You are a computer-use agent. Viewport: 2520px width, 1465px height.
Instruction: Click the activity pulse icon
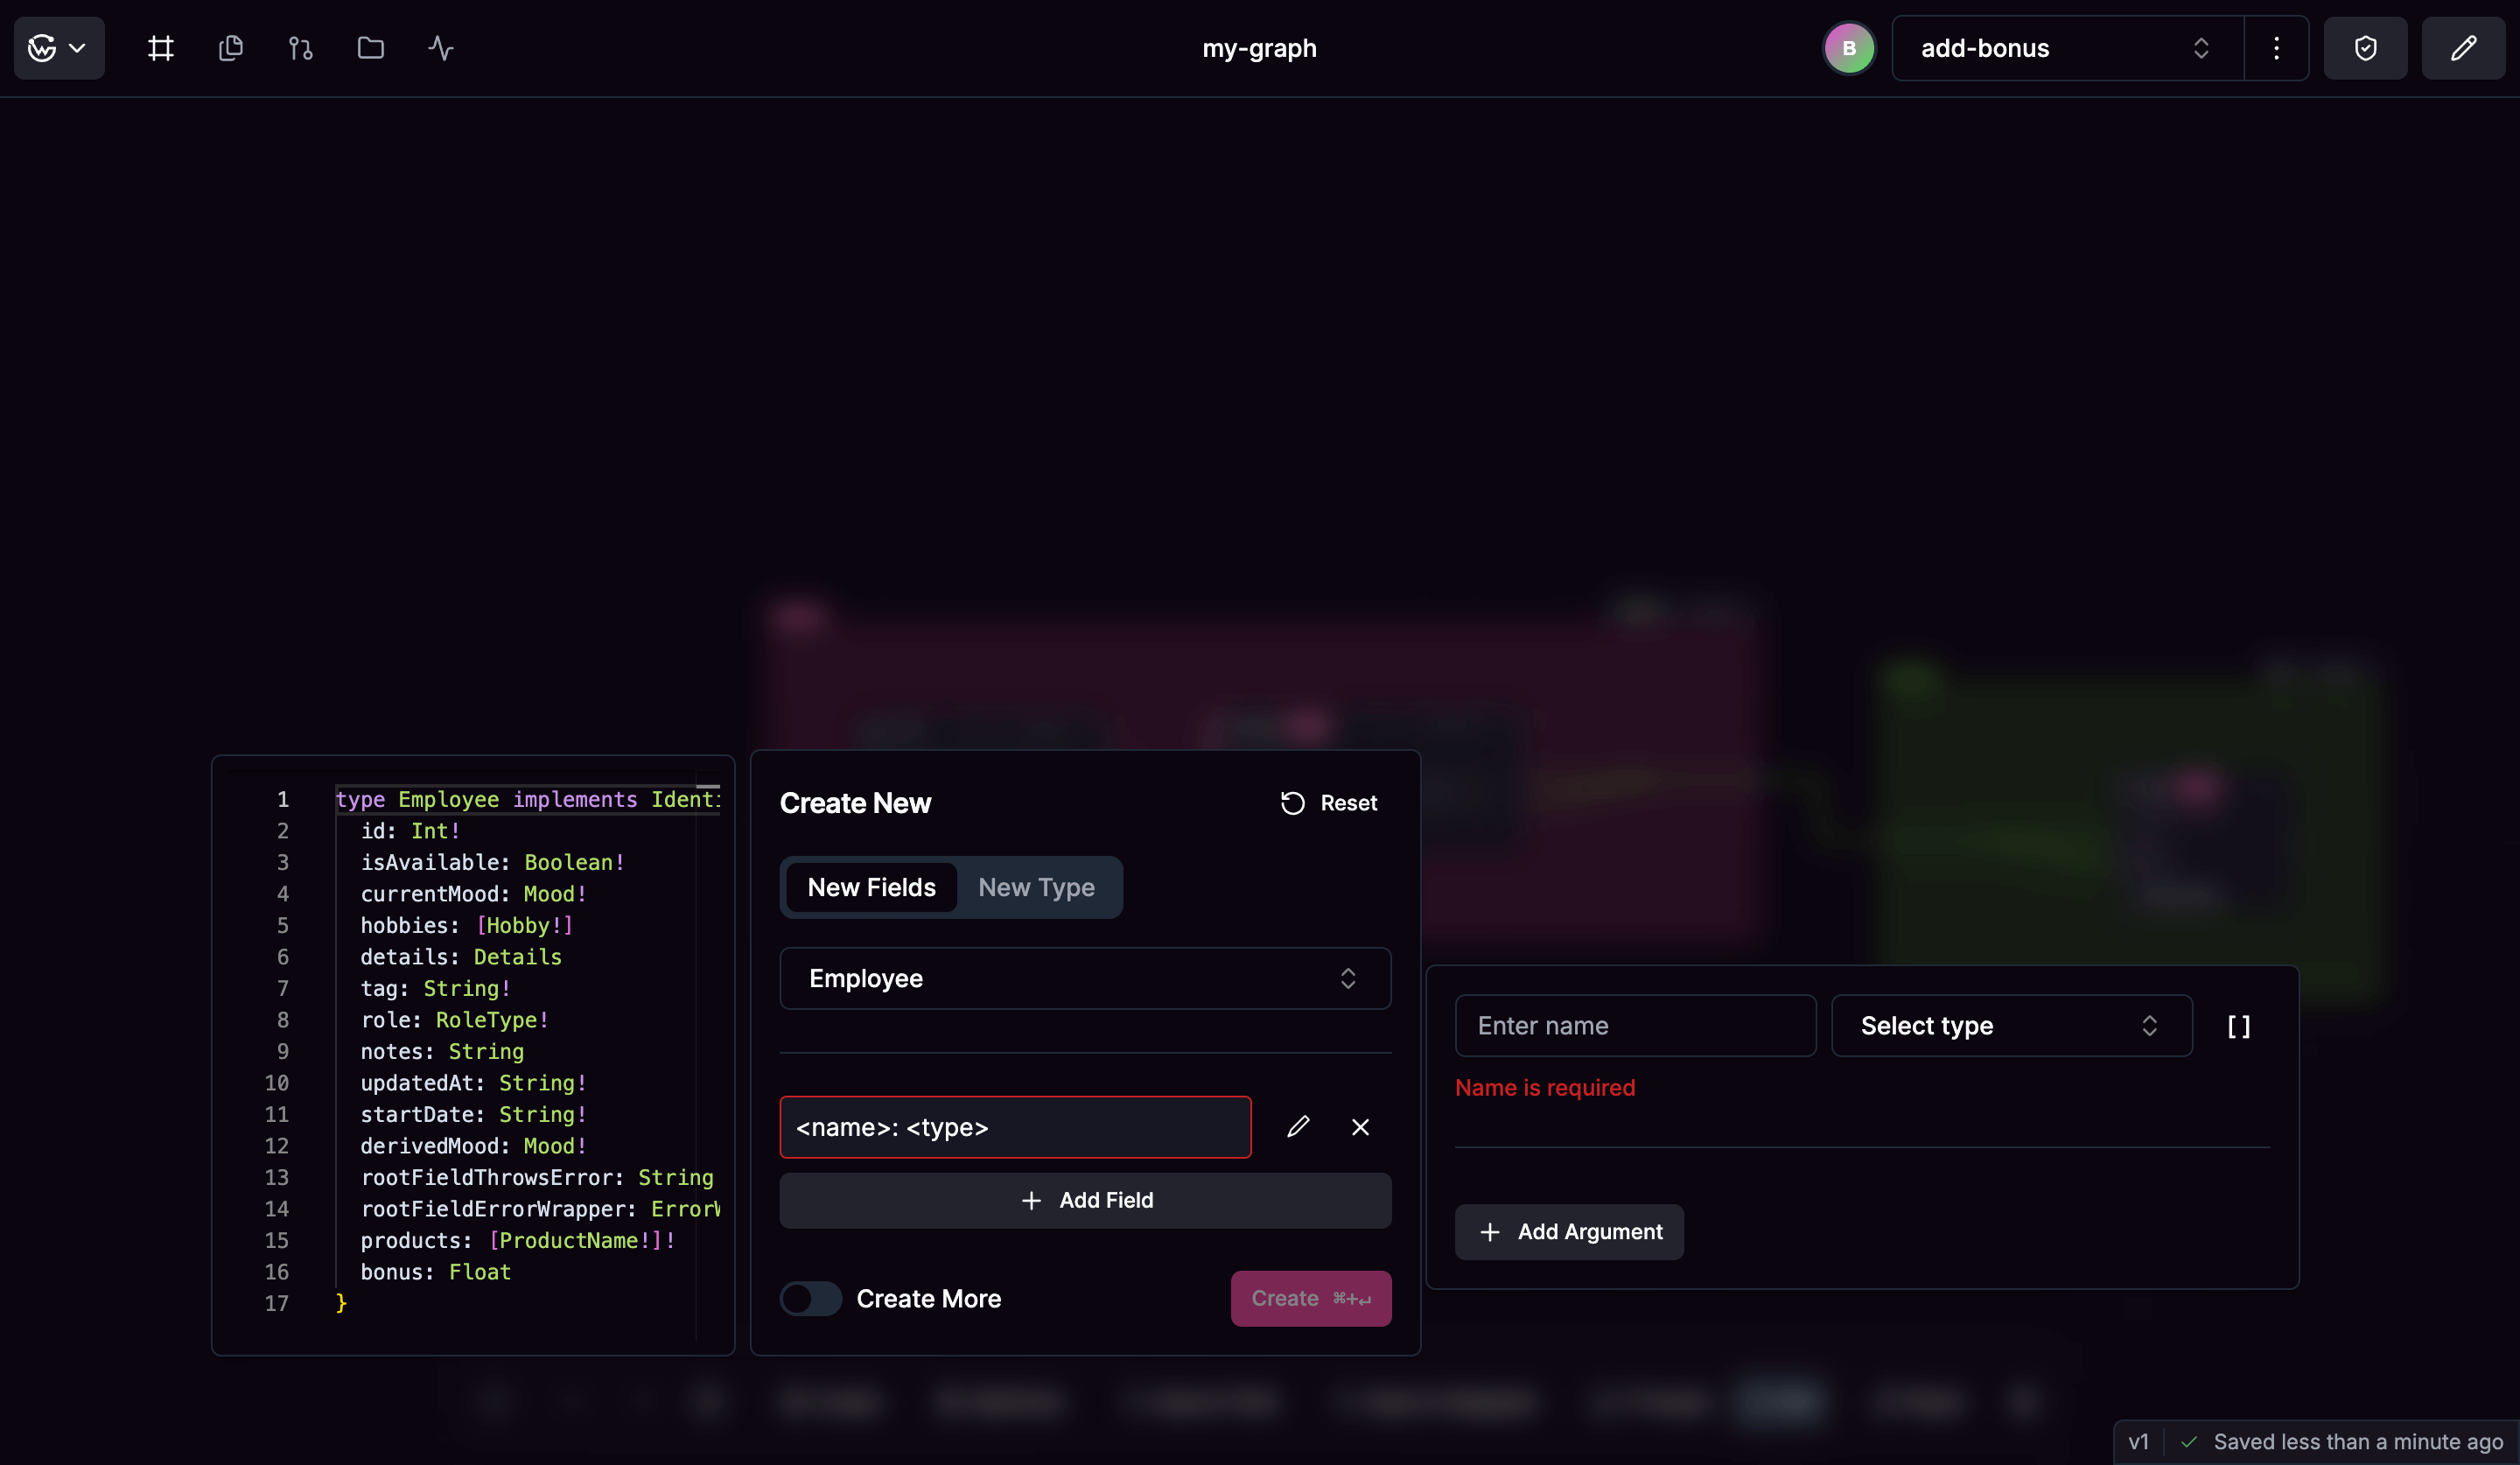(439, 47)
